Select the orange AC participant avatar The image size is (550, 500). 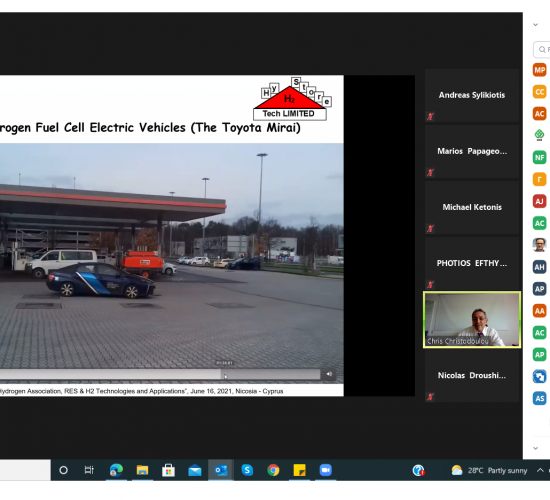(x=539, y=114)
